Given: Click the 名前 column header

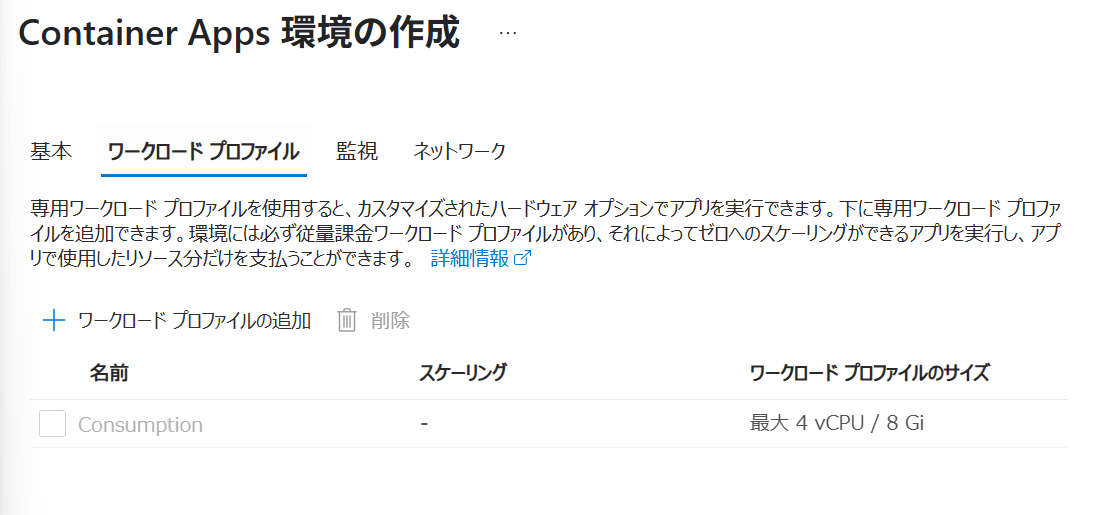Looking at the screenshot, I should (x=109, y=373).
